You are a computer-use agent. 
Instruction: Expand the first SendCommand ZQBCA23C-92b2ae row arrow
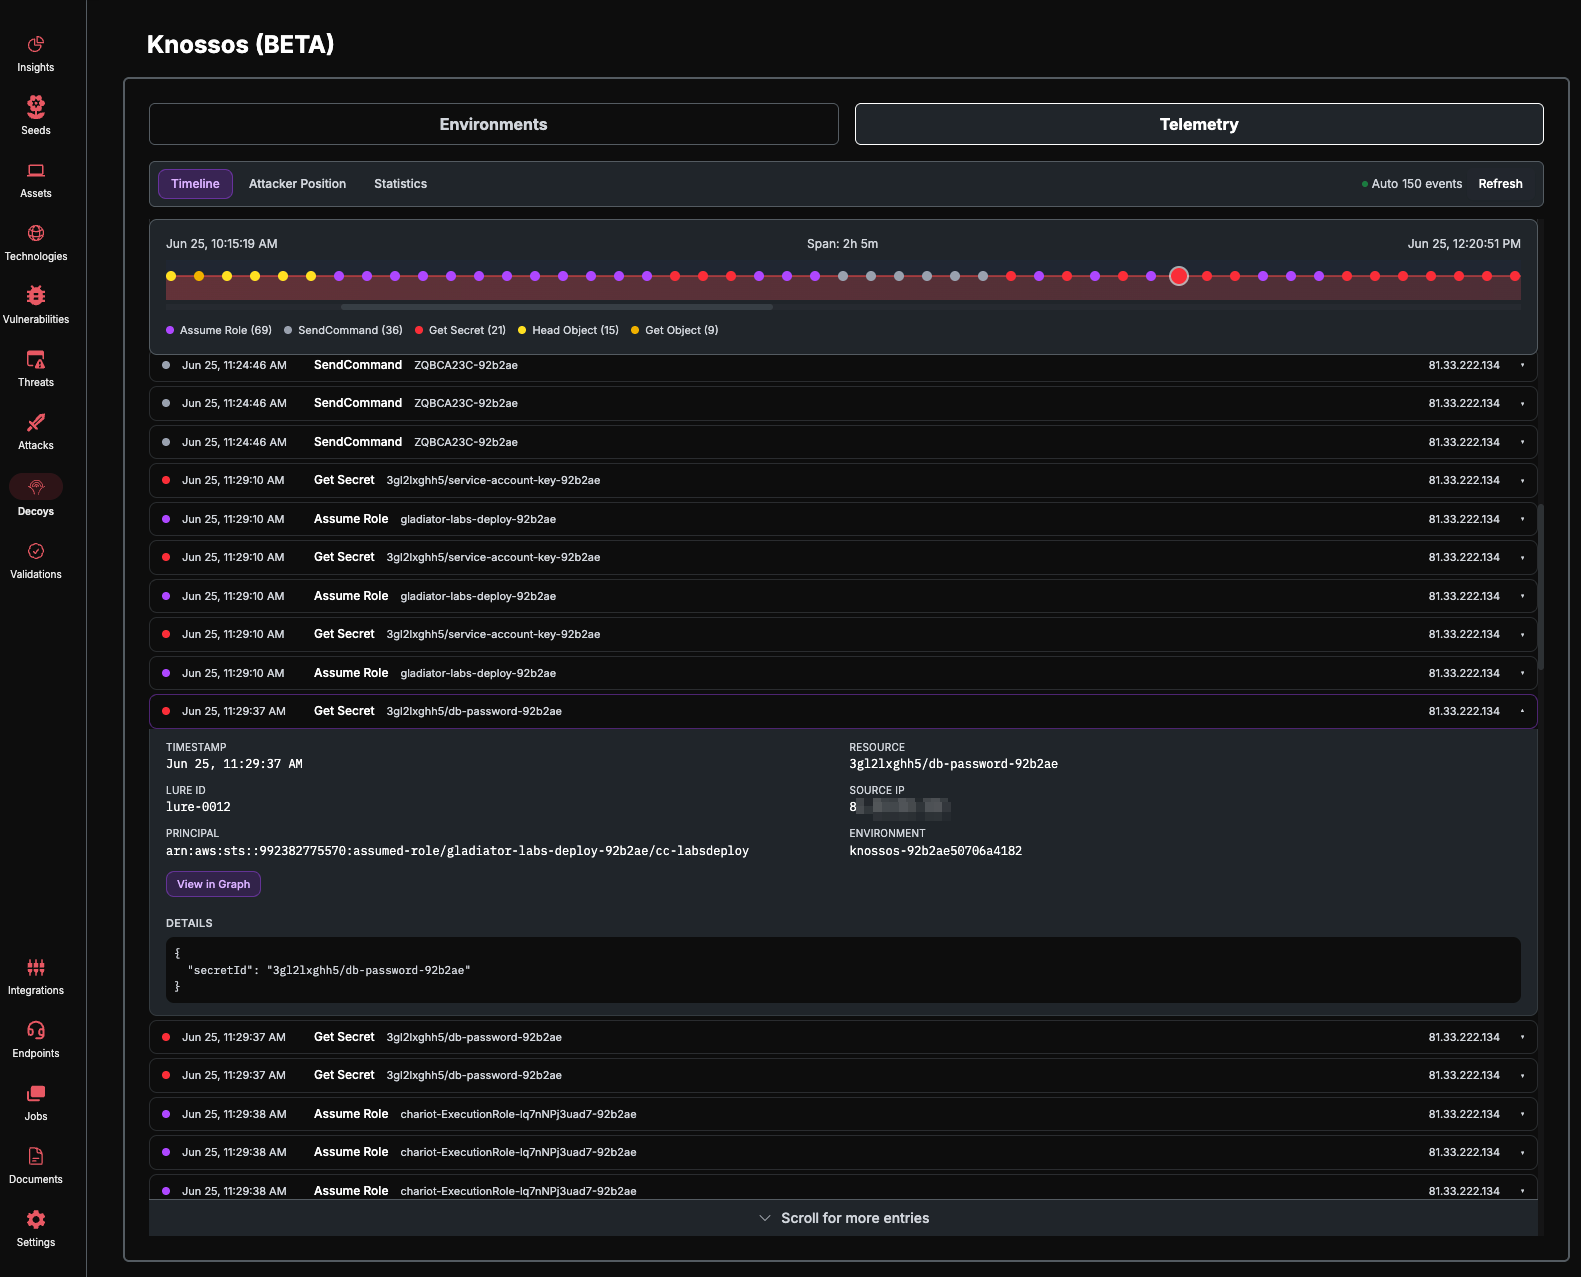pyautogui.click(x=1522, y=366)
